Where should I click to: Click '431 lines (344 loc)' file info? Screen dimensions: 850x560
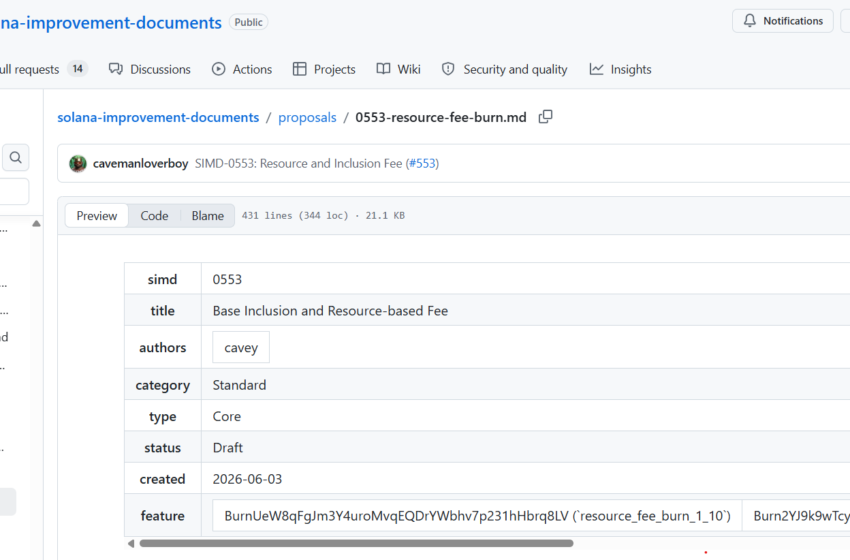(295, 215)
